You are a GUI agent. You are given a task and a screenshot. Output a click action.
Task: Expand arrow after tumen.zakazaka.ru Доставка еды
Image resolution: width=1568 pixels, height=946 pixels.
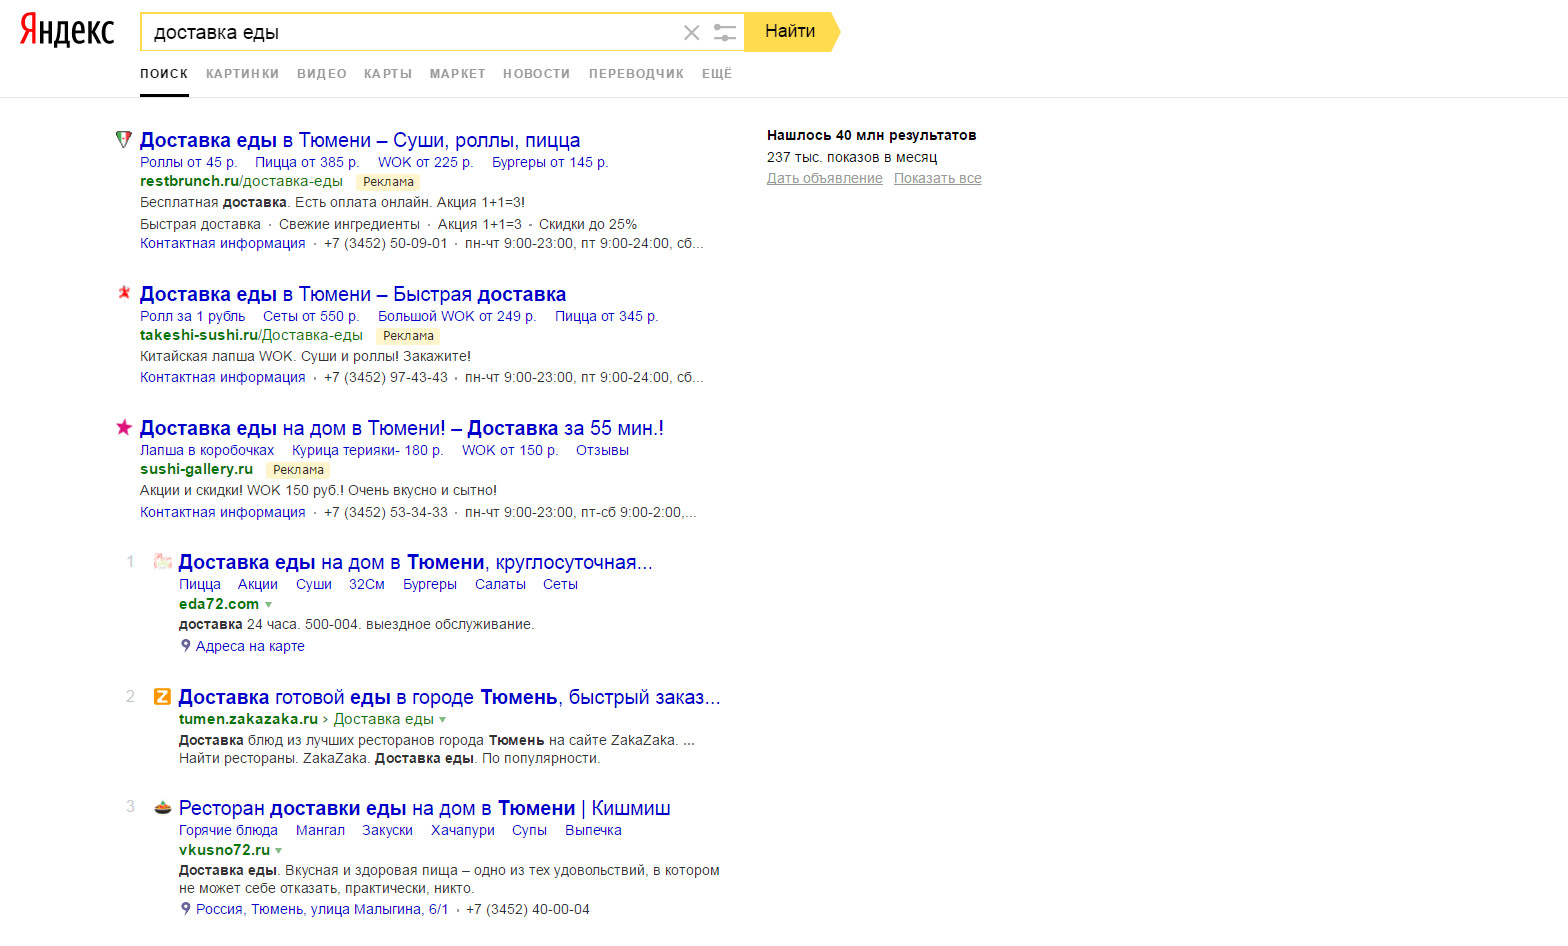(x=443, y=720)
